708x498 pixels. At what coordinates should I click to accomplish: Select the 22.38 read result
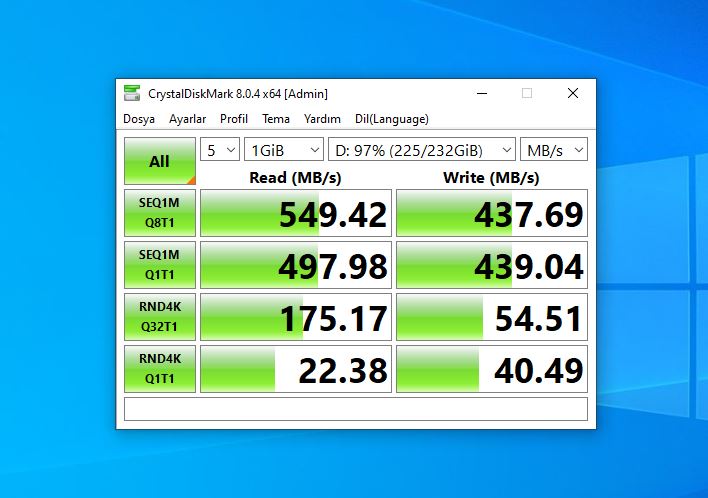pyautogui.click(x=296, y=369)
